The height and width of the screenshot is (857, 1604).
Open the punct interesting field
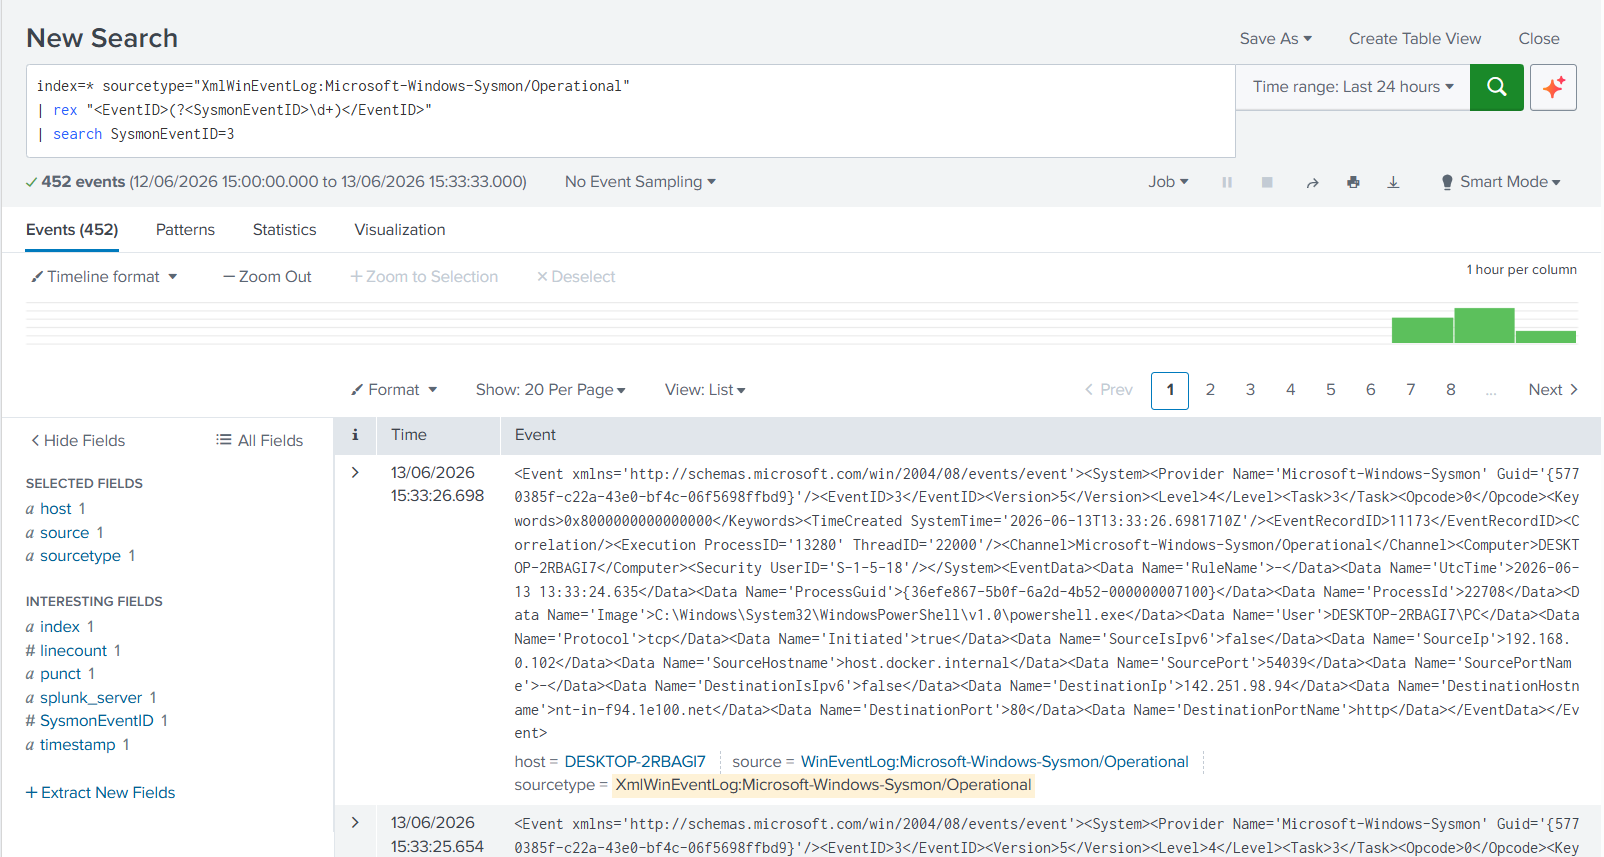[x=60, y=674]
